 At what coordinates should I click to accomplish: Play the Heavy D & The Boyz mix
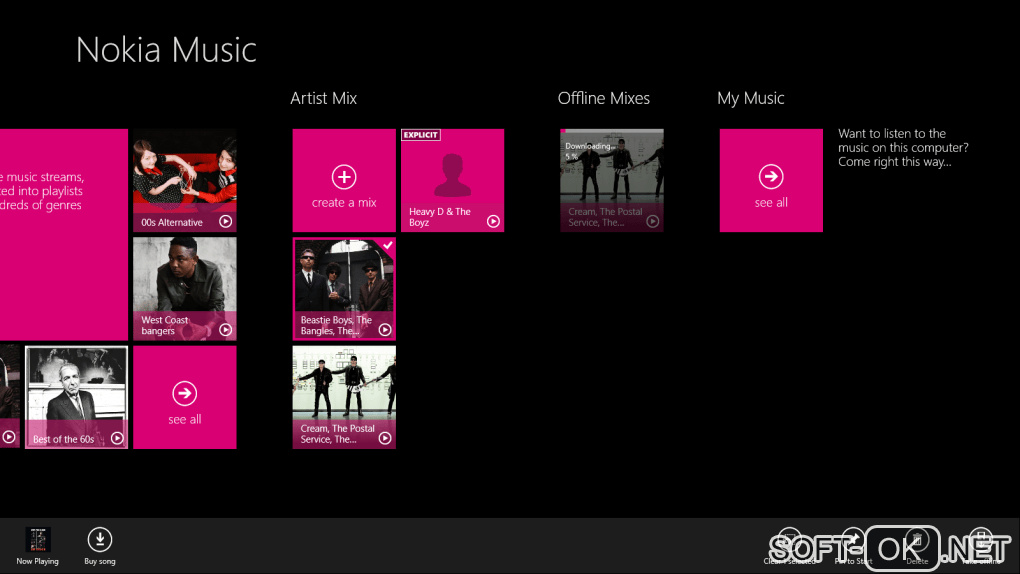(x=494, y=221)
